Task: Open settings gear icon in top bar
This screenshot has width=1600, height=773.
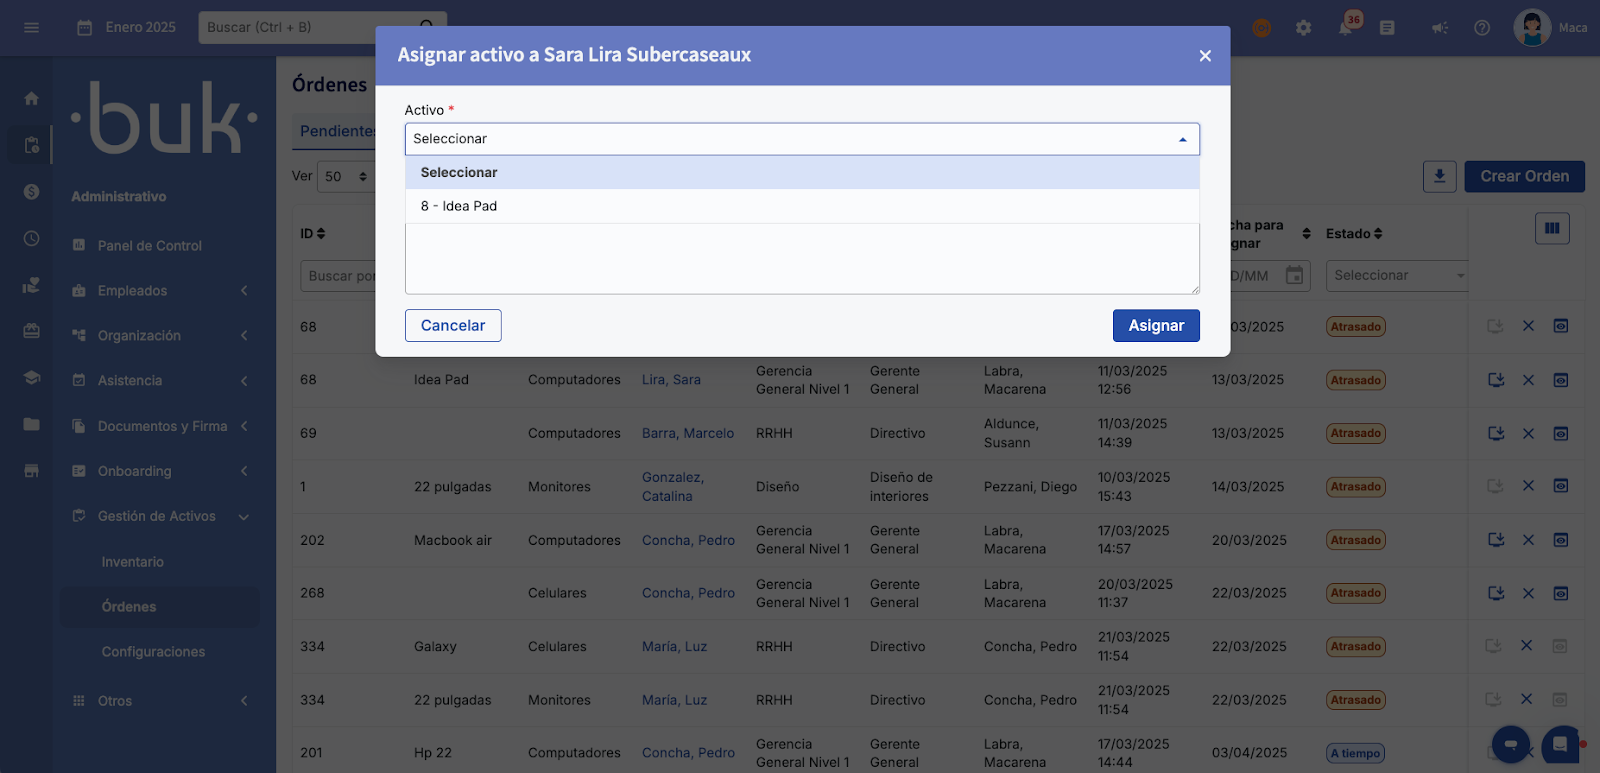Action: point(1303,28)
